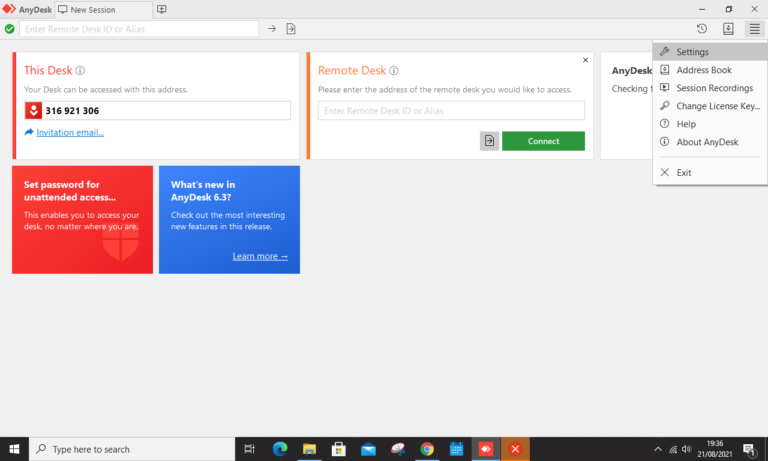Click the AnyDesk taskbar icon

click(x=485, y=449)
